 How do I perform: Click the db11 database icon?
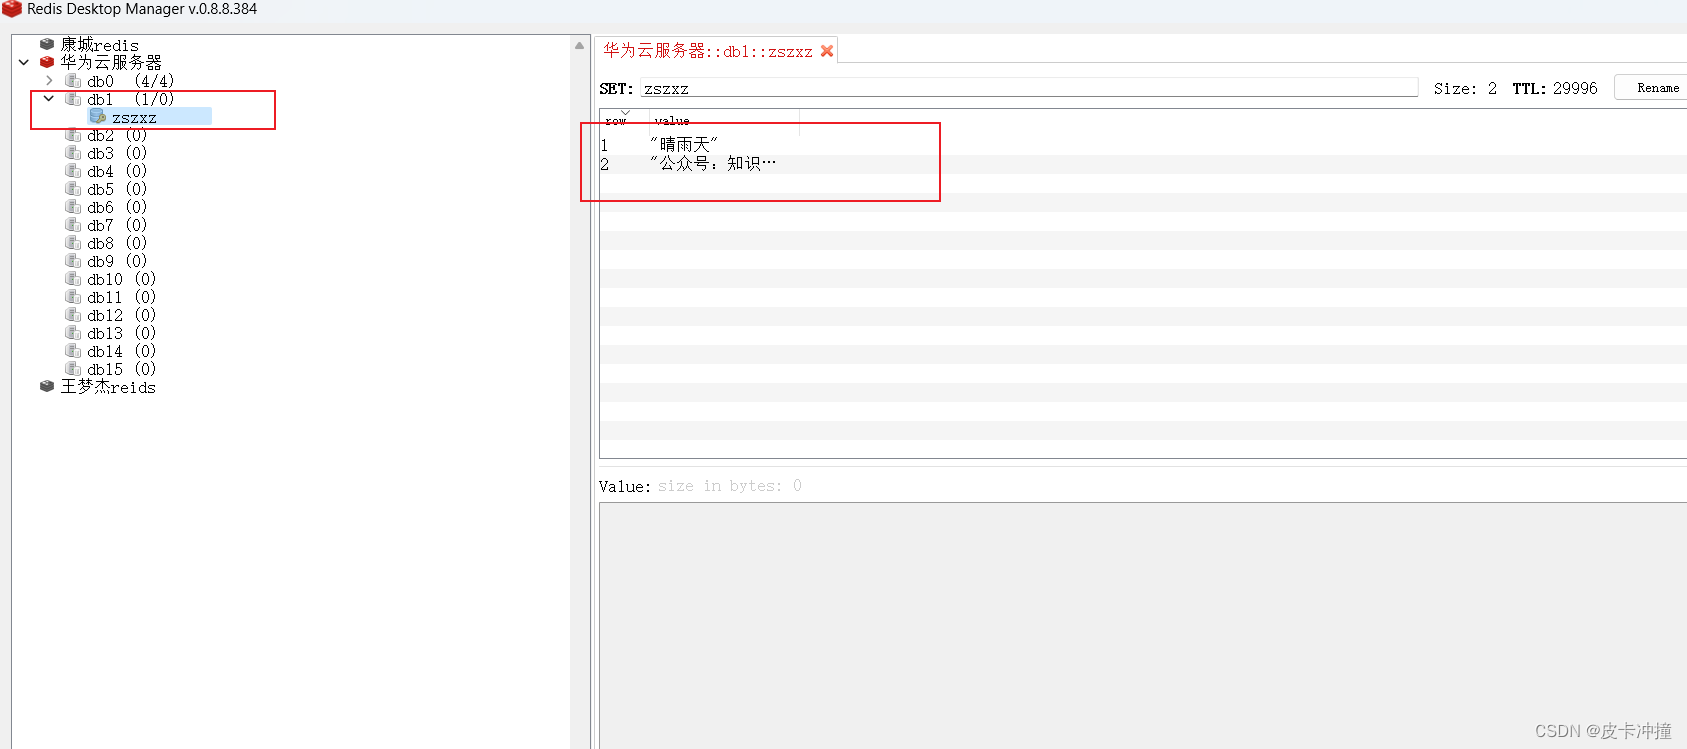point(73,296)
